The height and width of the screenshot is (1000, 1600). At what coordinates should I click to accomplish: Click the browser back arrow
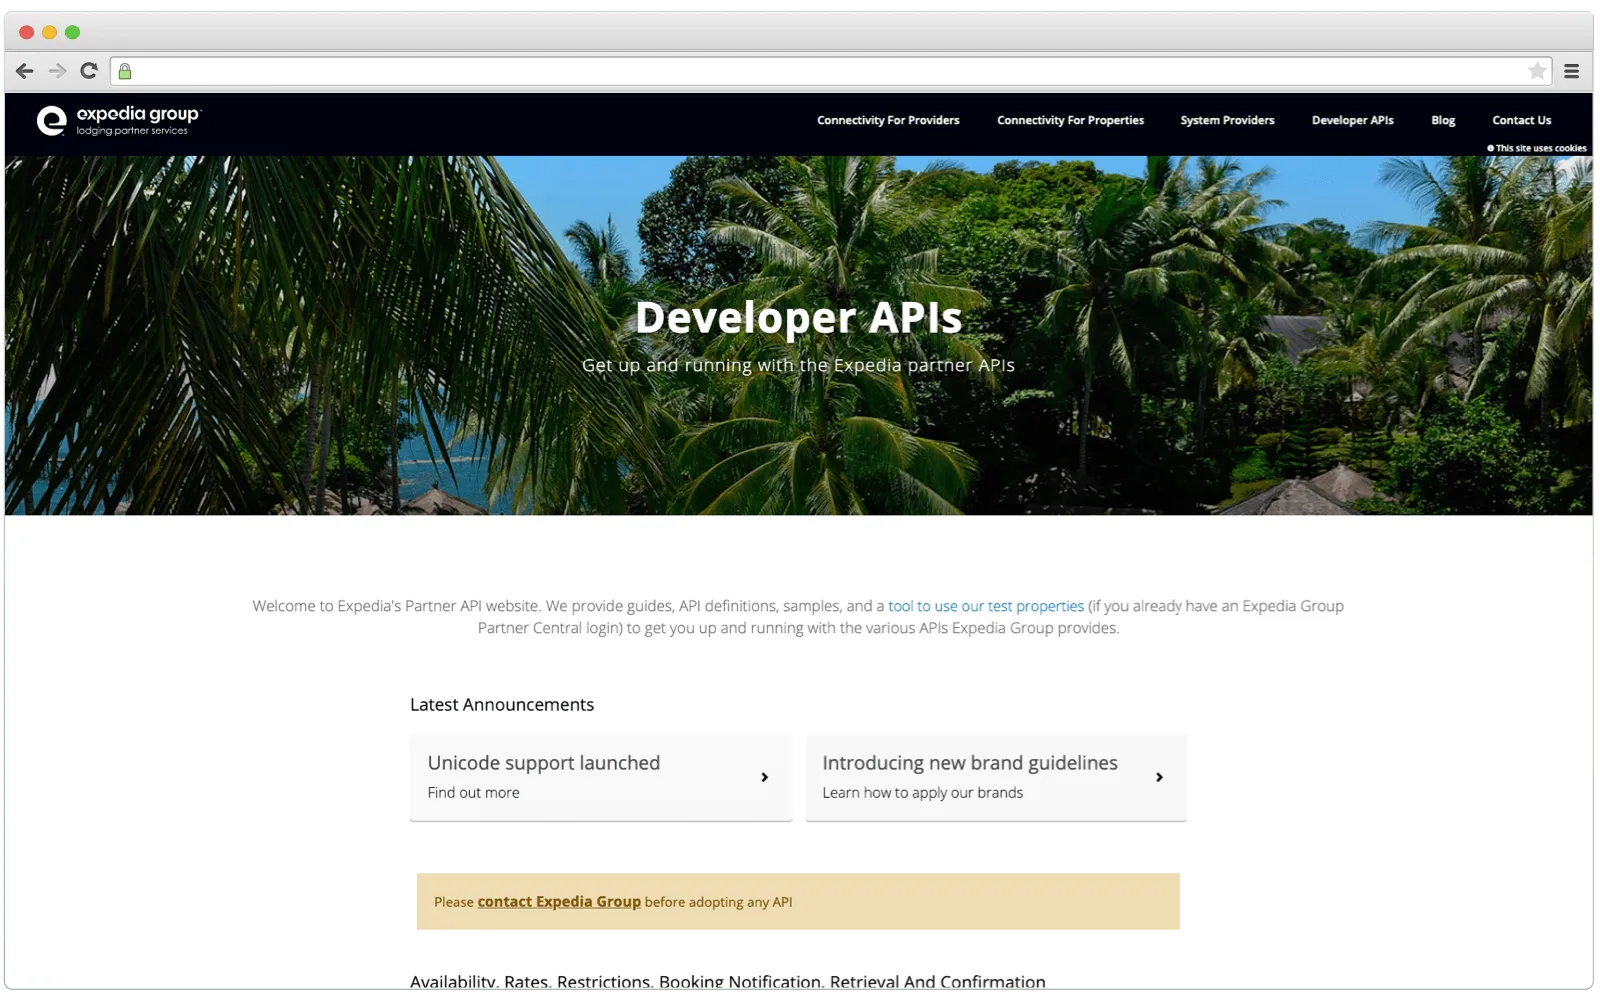click(24, 71)
